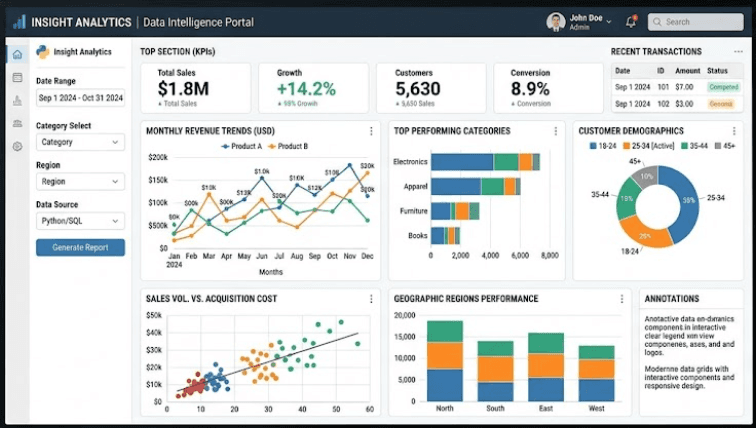
Task: Click the Electronics blue bar segment
Action: [x=462, y=162]
